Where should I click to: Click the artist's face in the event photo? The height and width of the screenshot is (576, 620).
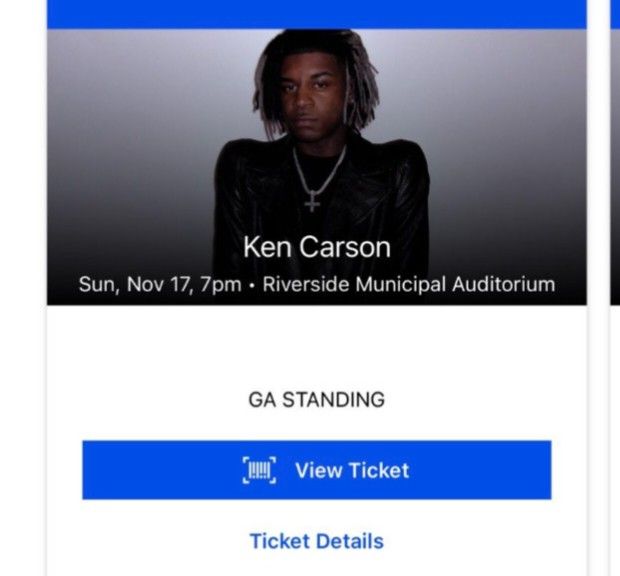(x=313, y=100)
